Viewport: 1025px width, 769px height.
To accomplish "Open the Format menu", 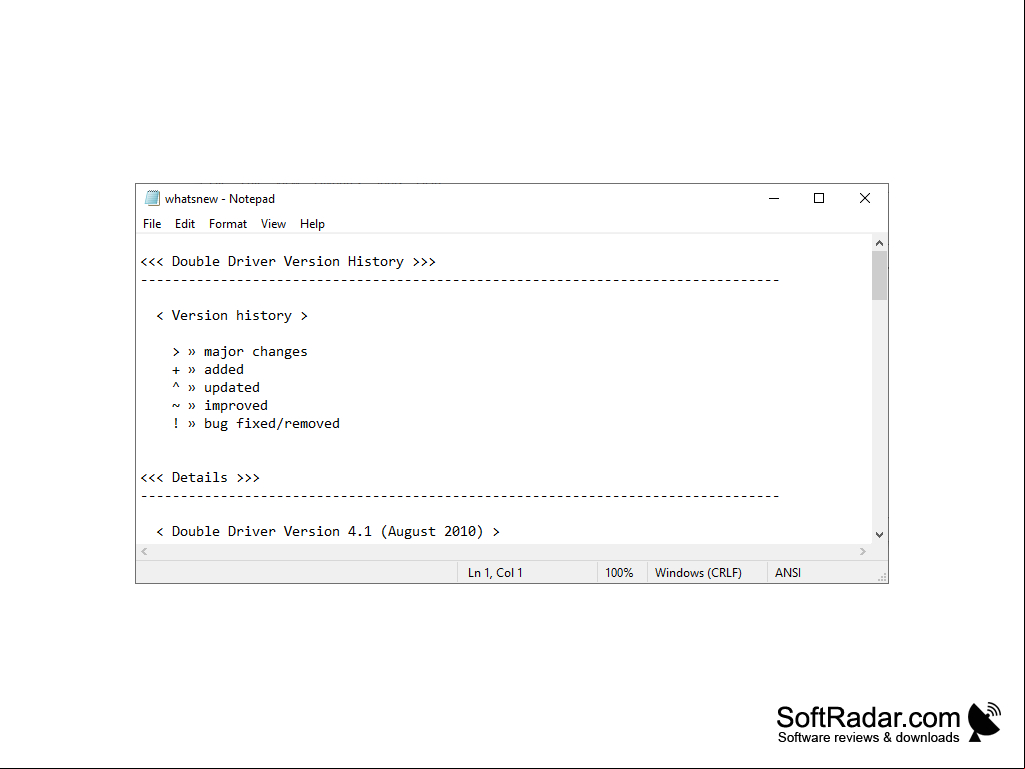I will (227, 224).
